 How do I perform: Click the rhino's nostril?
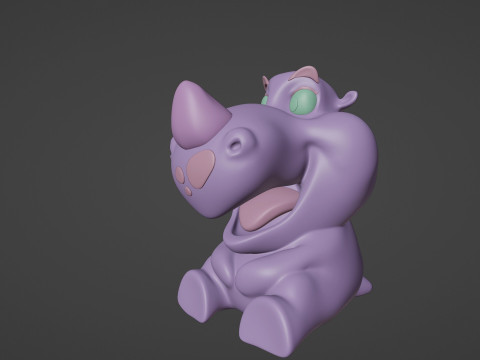(x=237, y=145)
